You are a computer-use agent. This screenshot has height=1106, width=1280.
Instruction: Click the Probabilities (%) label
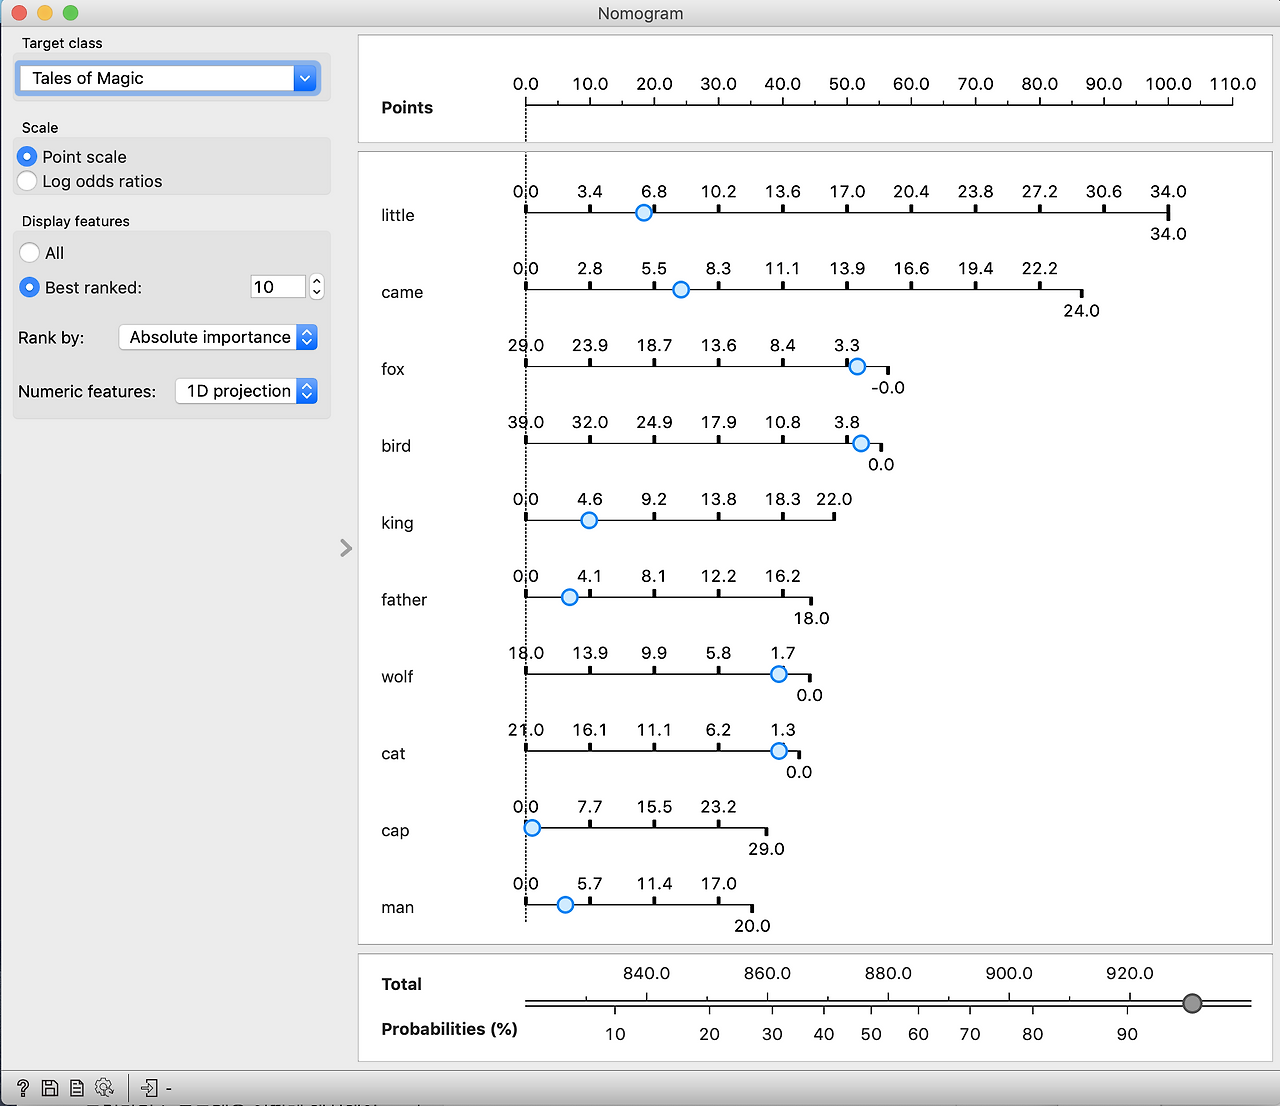449,1029
